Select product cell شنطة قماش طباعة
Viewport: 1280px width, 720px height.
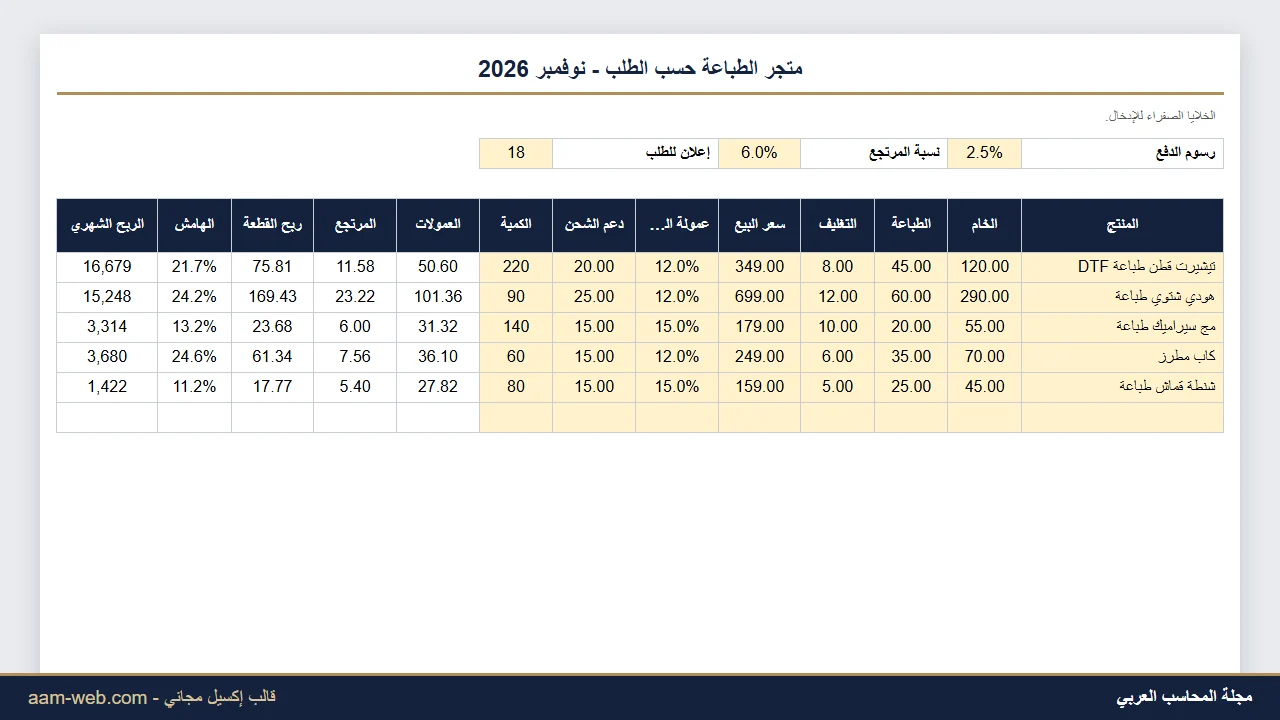pos(1122,387)
